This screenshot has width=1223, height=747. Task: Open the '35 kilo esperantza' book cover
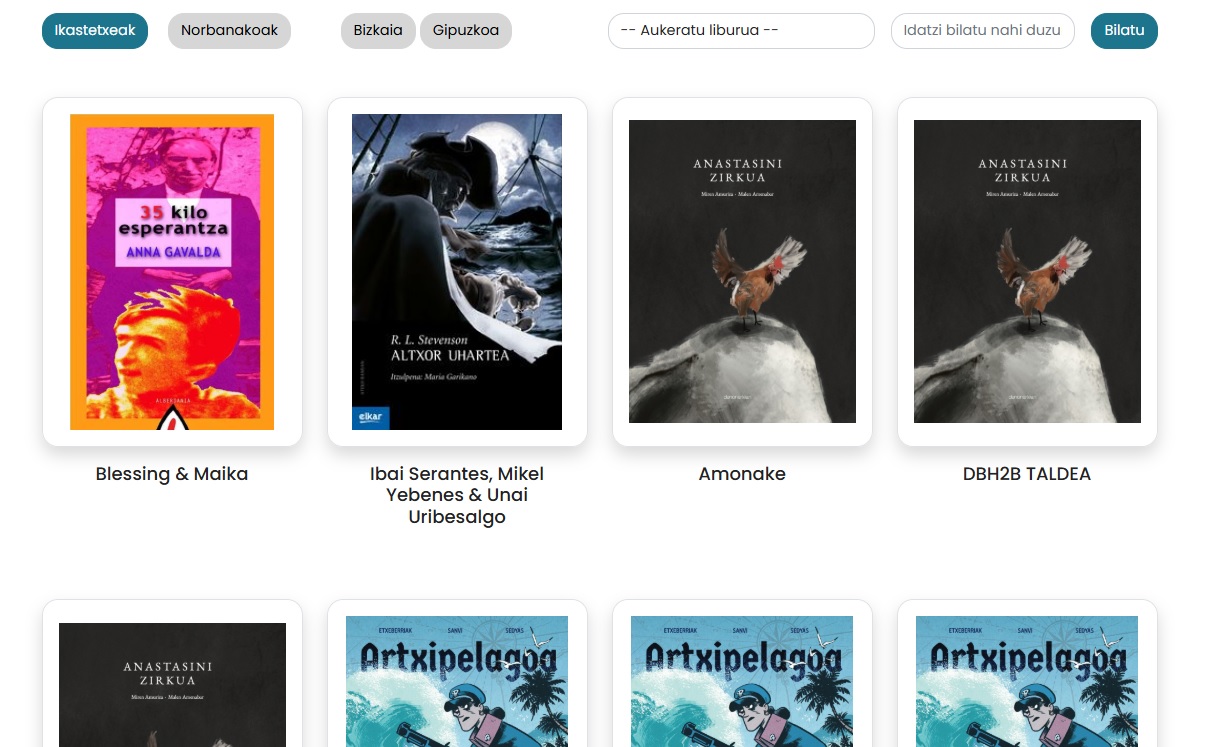click(172, 271)
